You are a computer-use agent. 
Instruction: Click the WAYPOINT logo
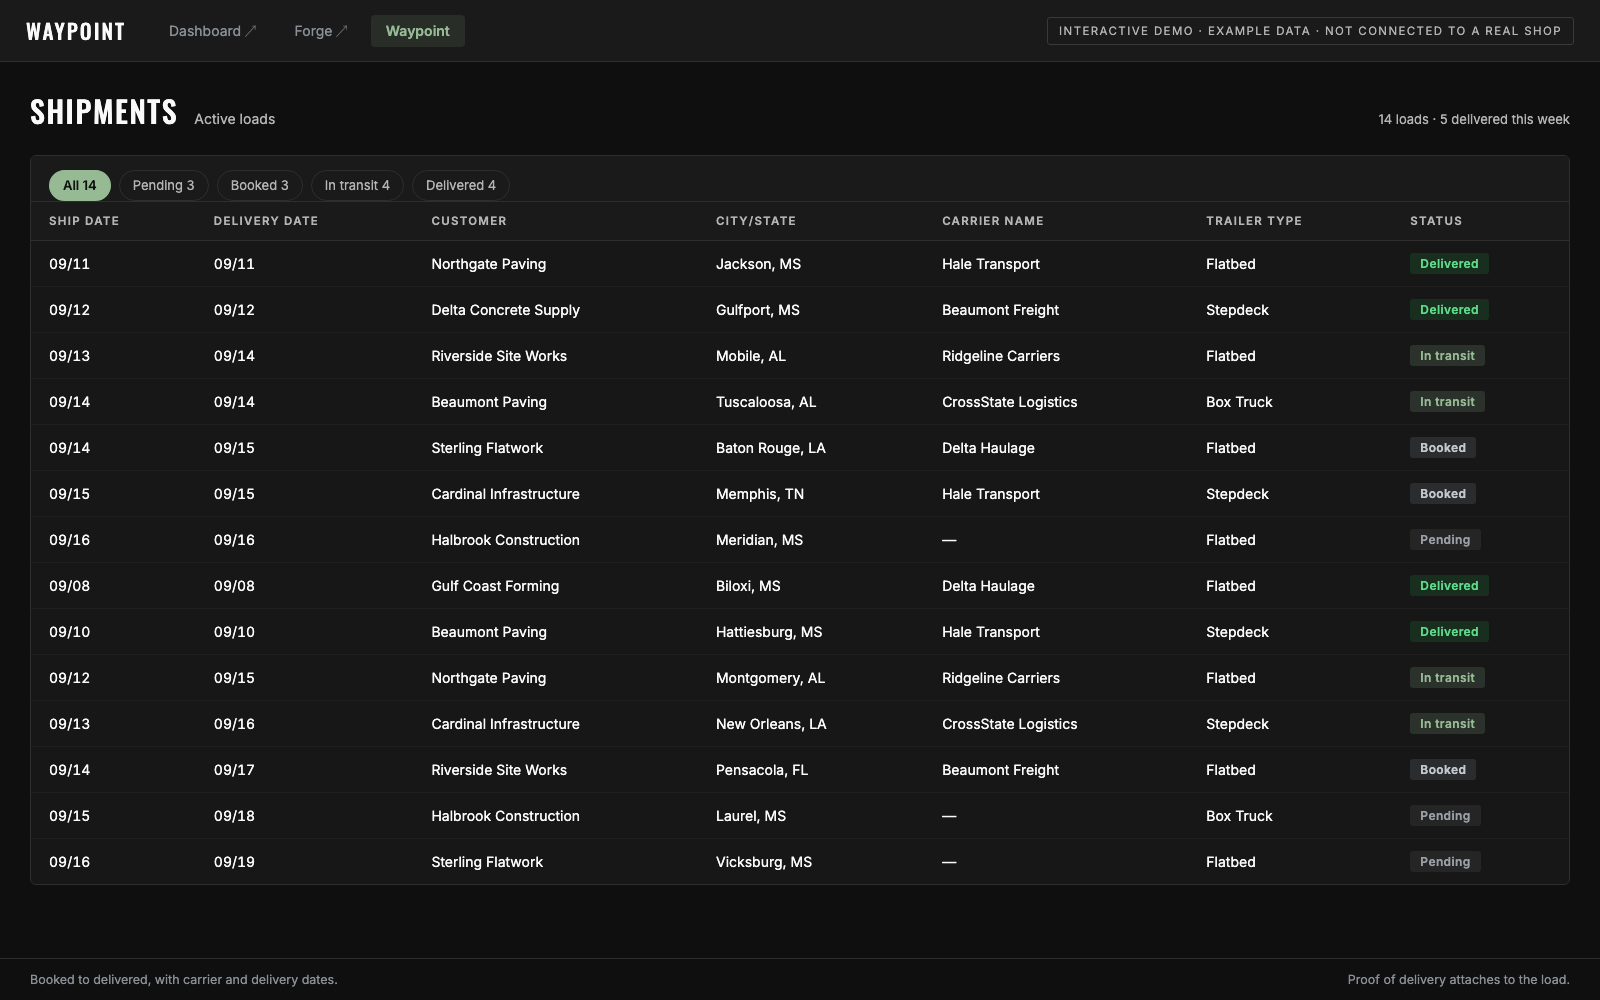[x=75, y=31]
